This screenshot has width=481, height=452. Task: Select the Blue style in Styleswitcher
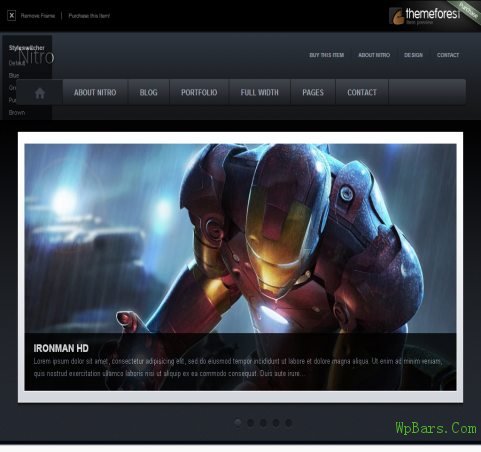click(14, 76)
